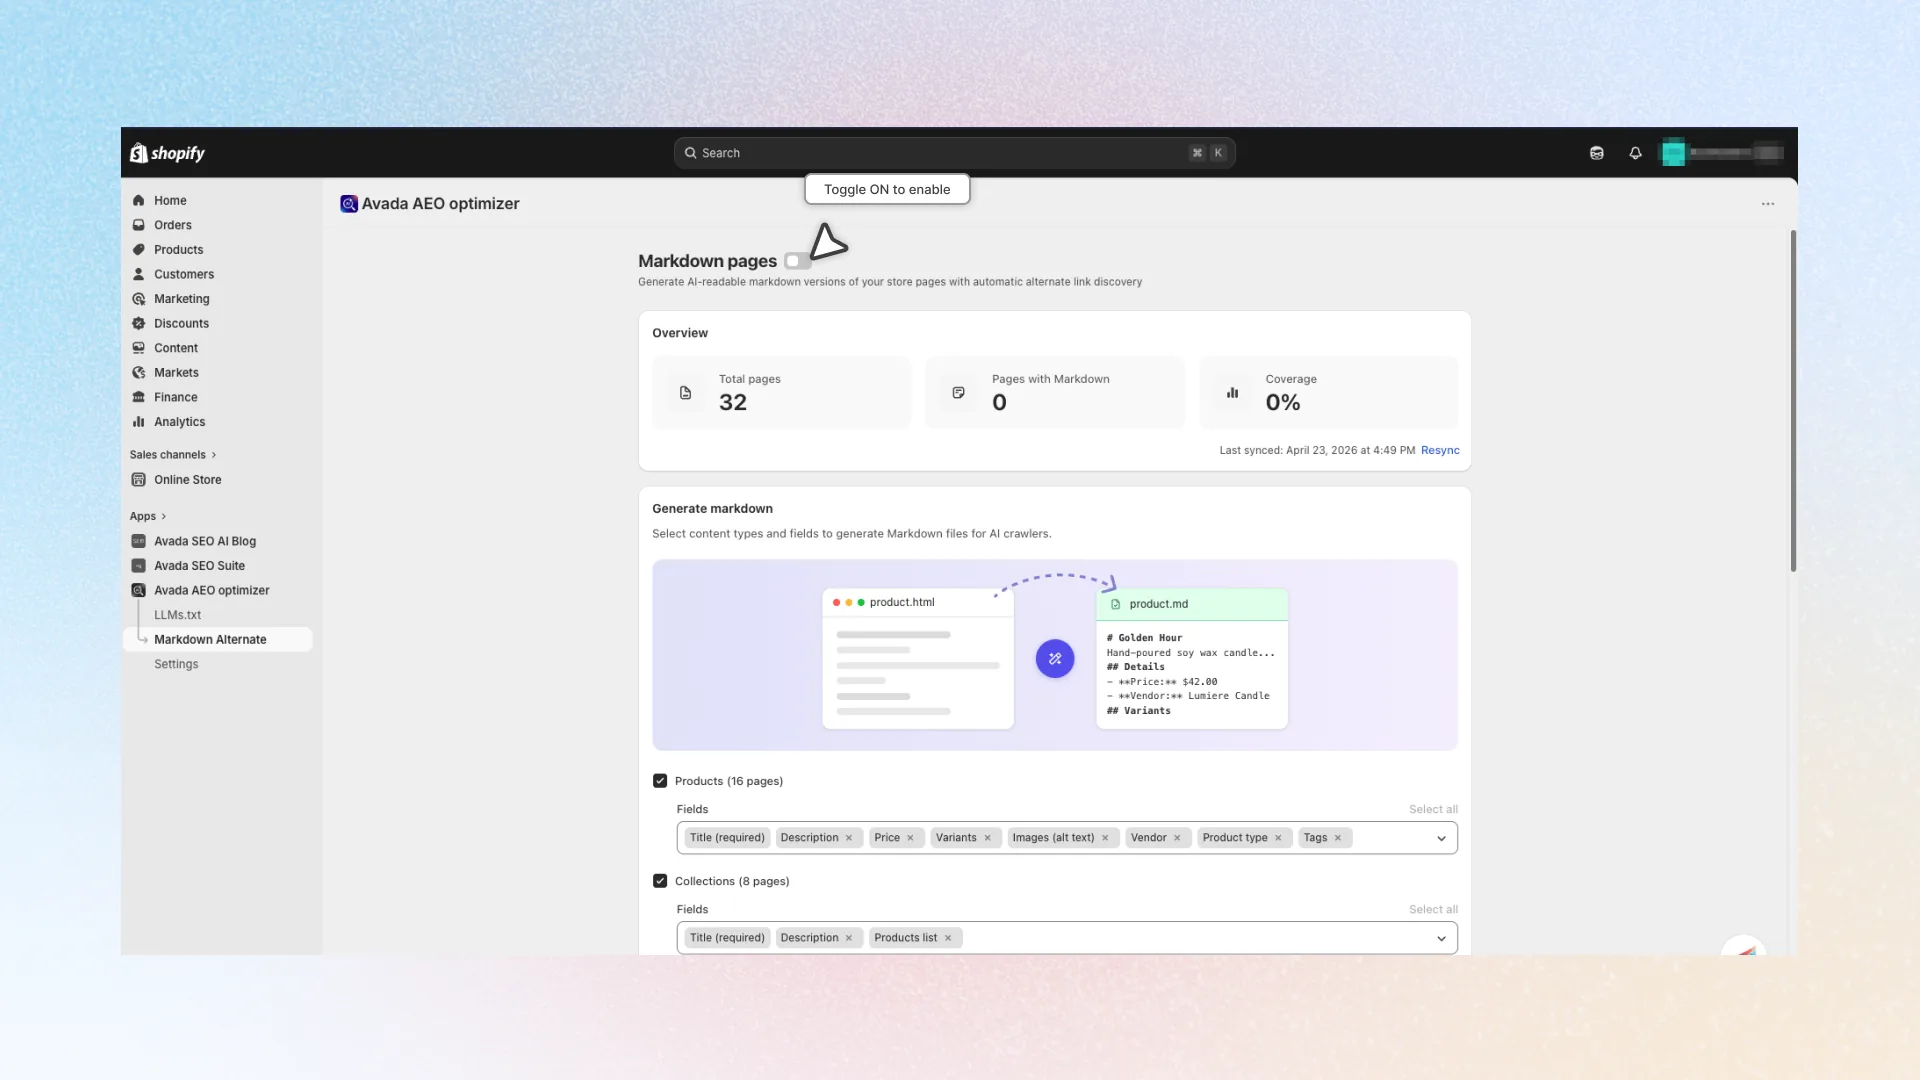
Task: Remove Description tag from Collections fields
Action: pos(849,938)
